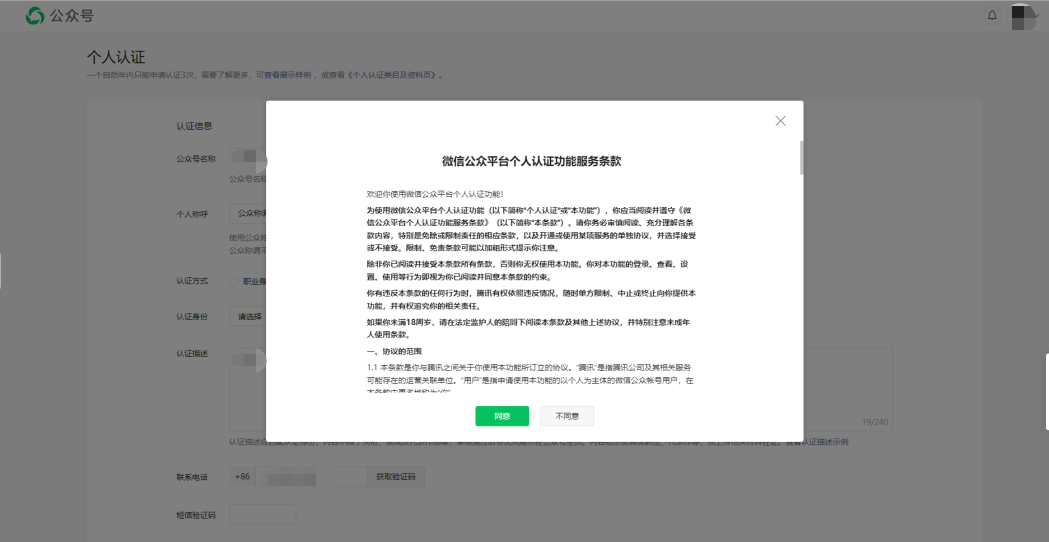Click the 19/240 character counter
This screenshot has width=1049, height=542.
[x=875, y=422]
